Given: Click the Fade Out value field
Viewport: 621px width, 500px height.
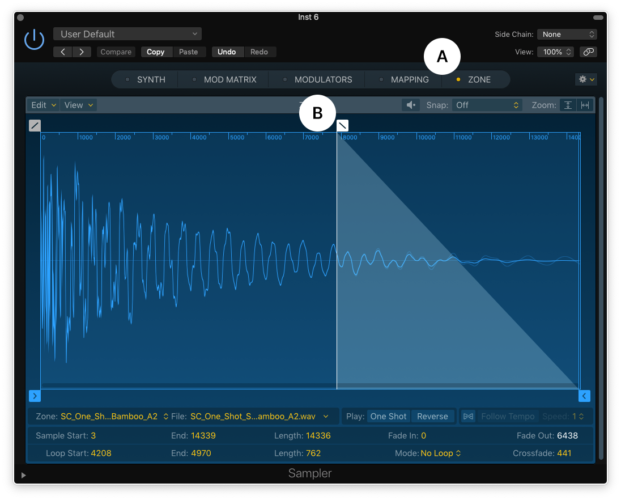Looking at the screenshot, I should coord(566,436).
